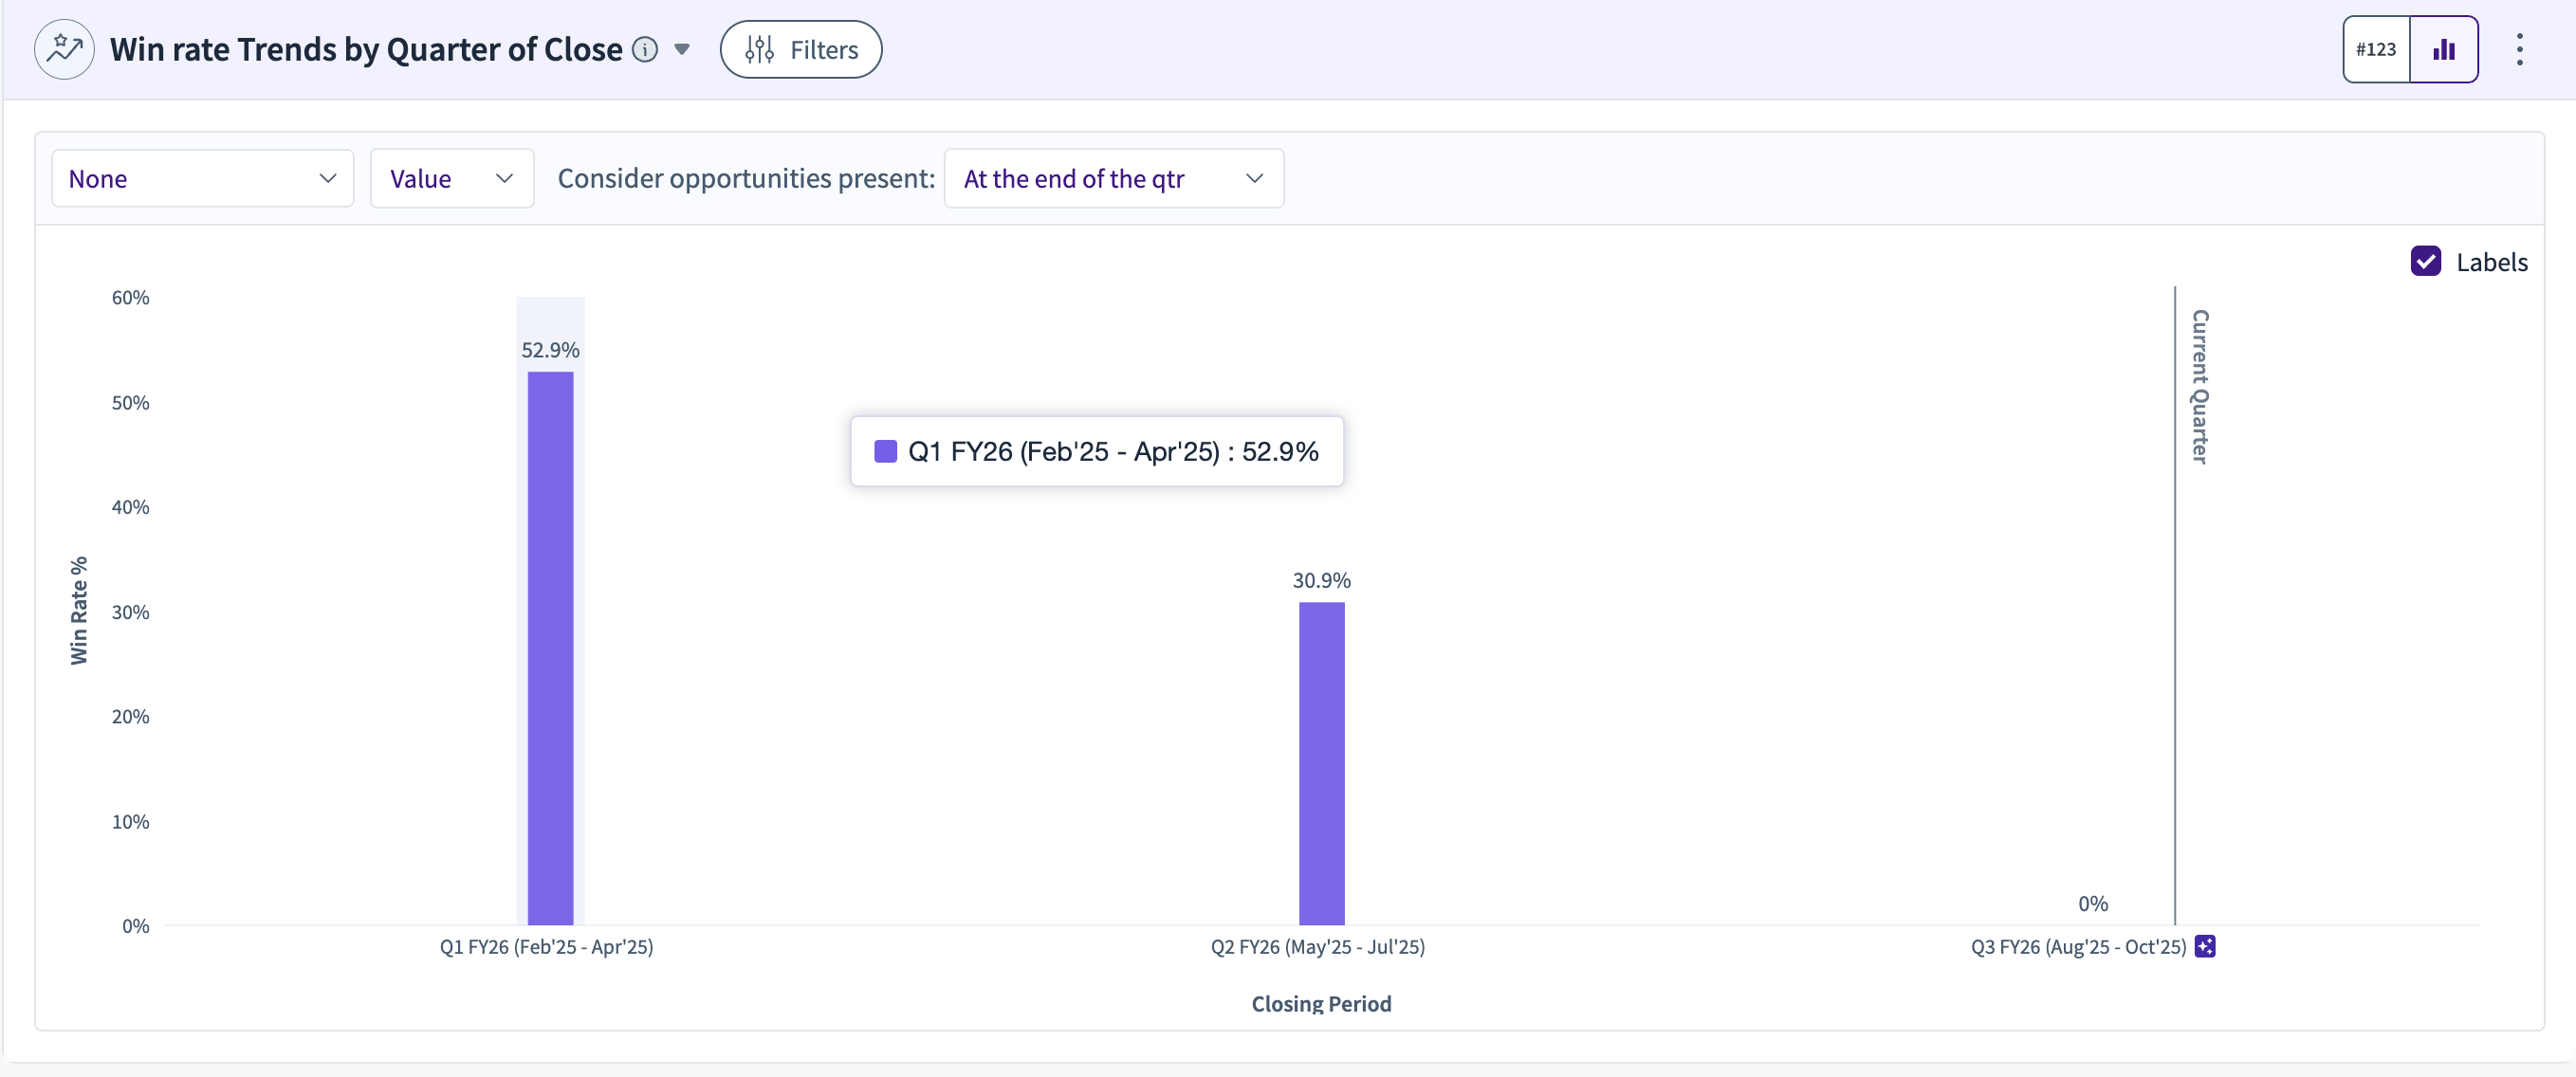Click the Q1 FY26 purple bar

pos(550,648)
